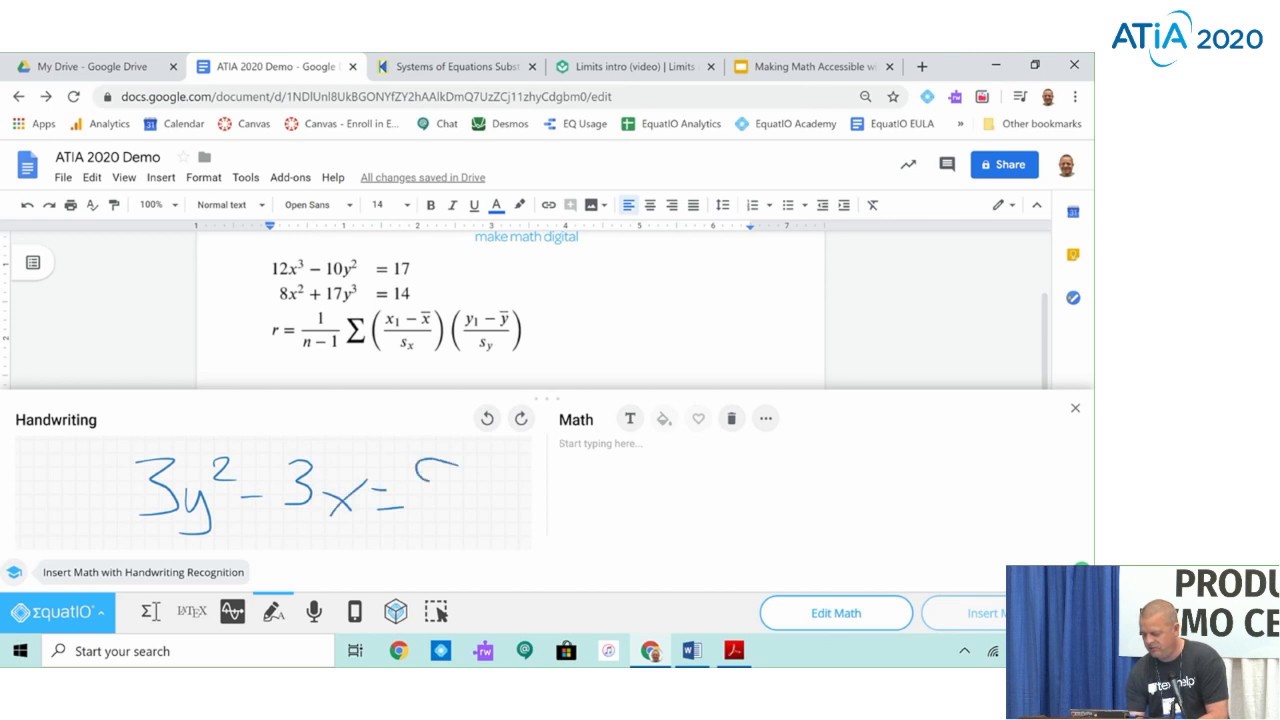Viewport: 1280px width, 720px height.
Task: Open Speech Input microphone tool
Action: [x=314, y=612]
